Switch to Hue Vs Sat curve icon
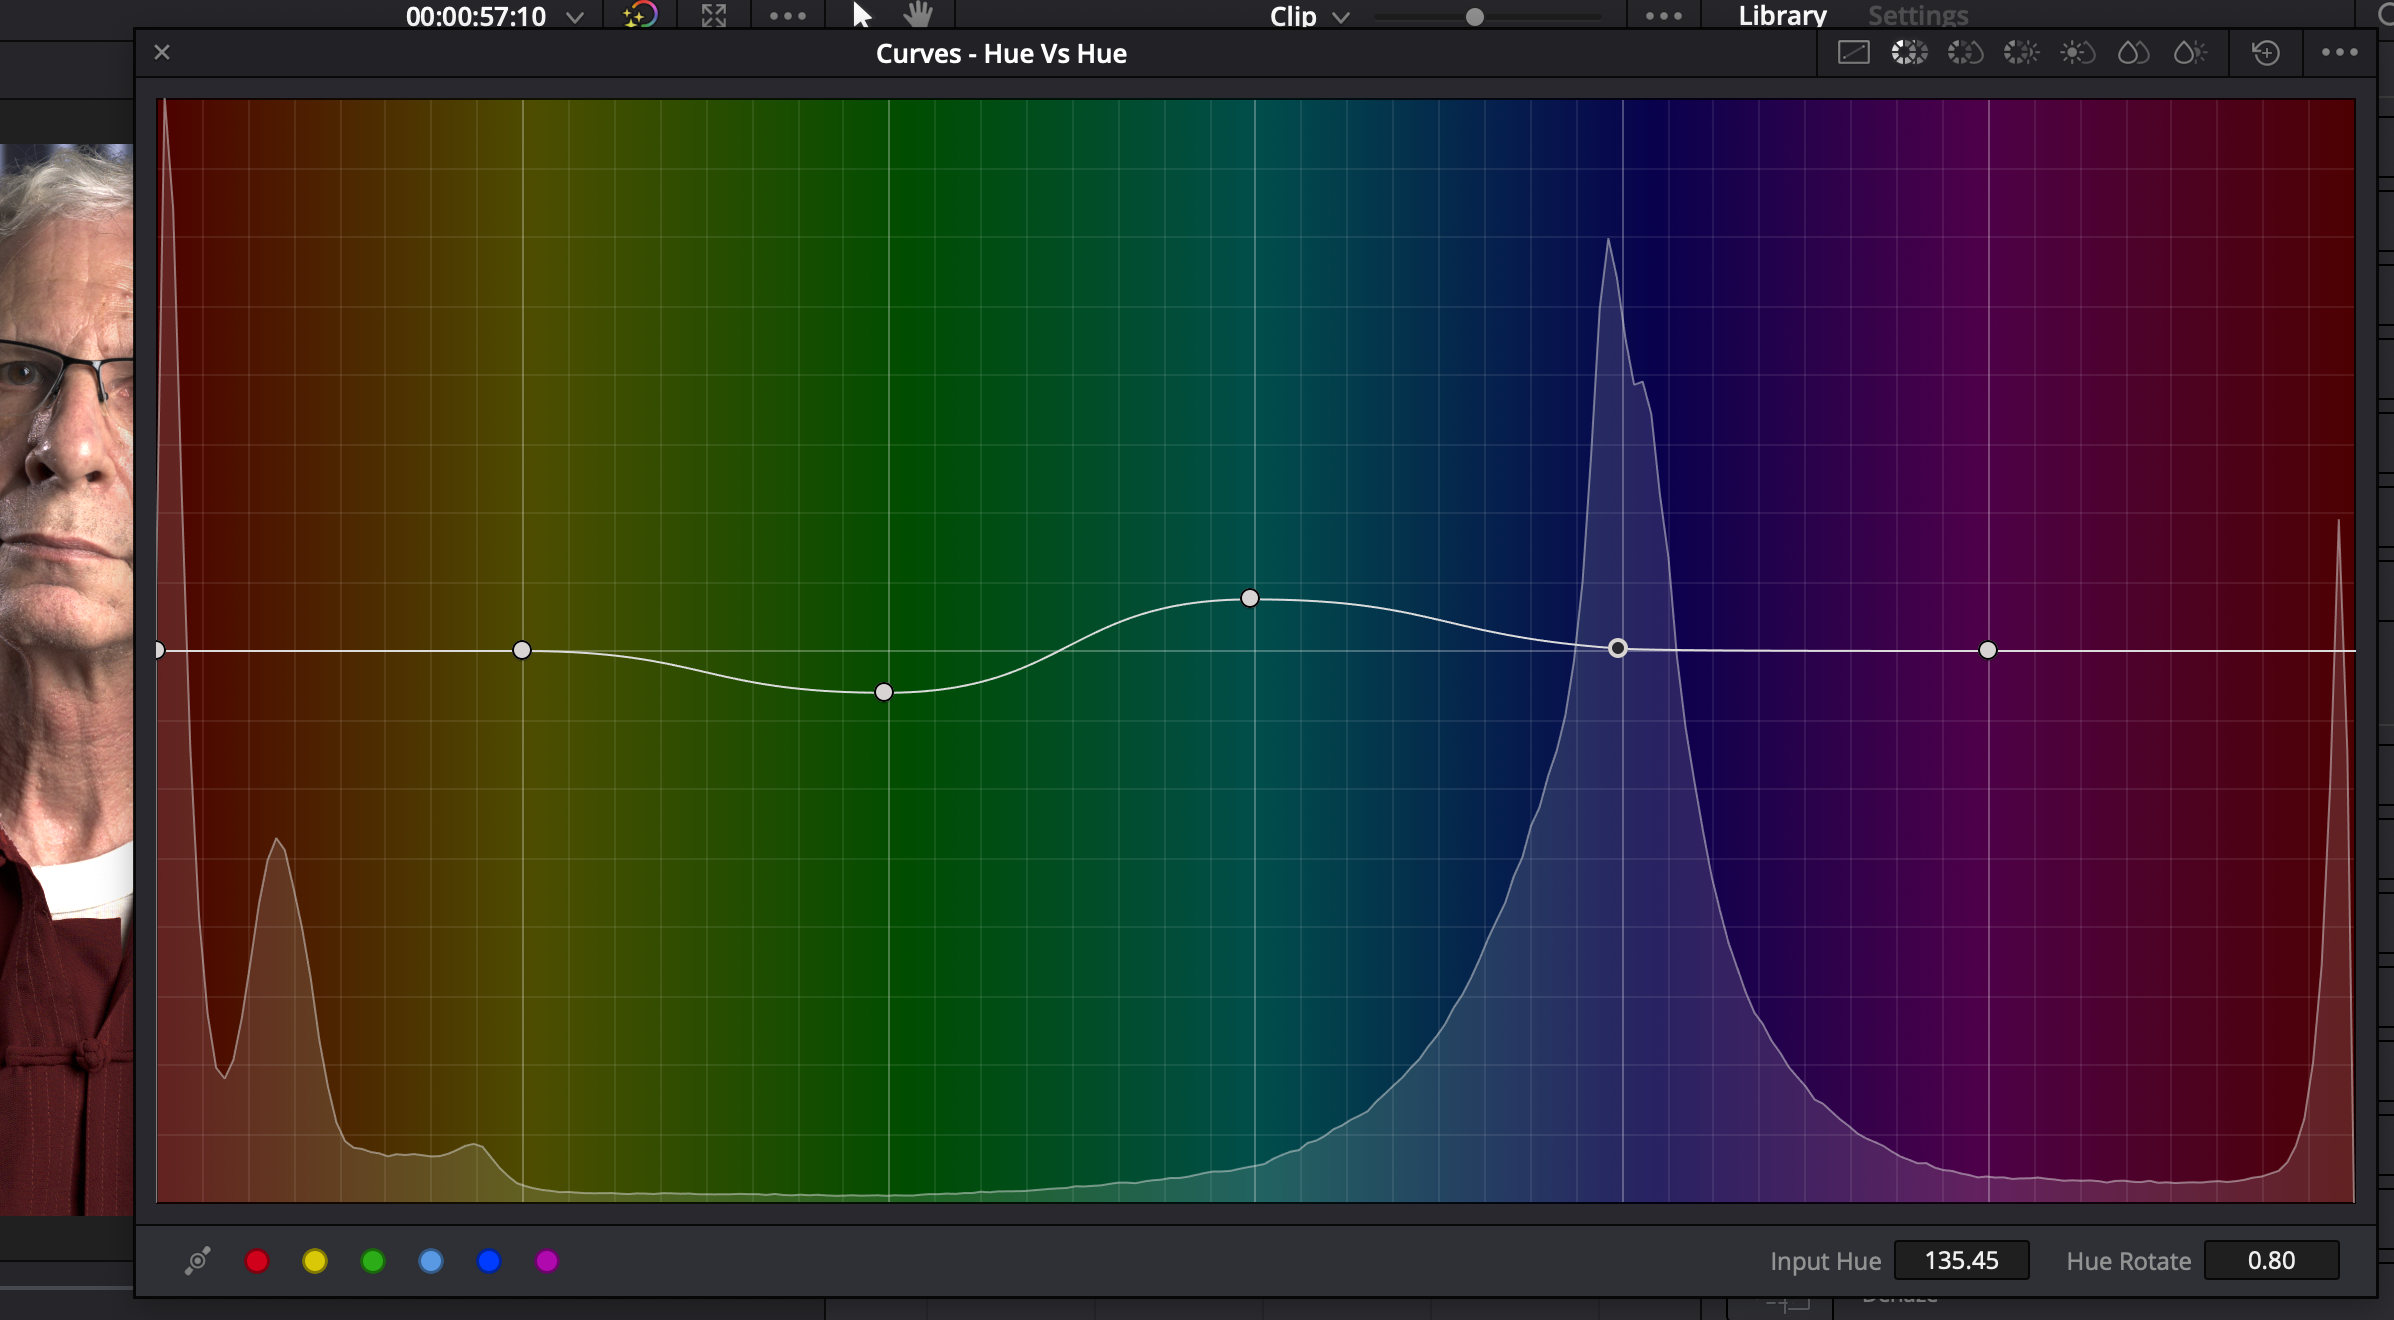This screenshot has height=1320, width=2394. (1965, 53)
